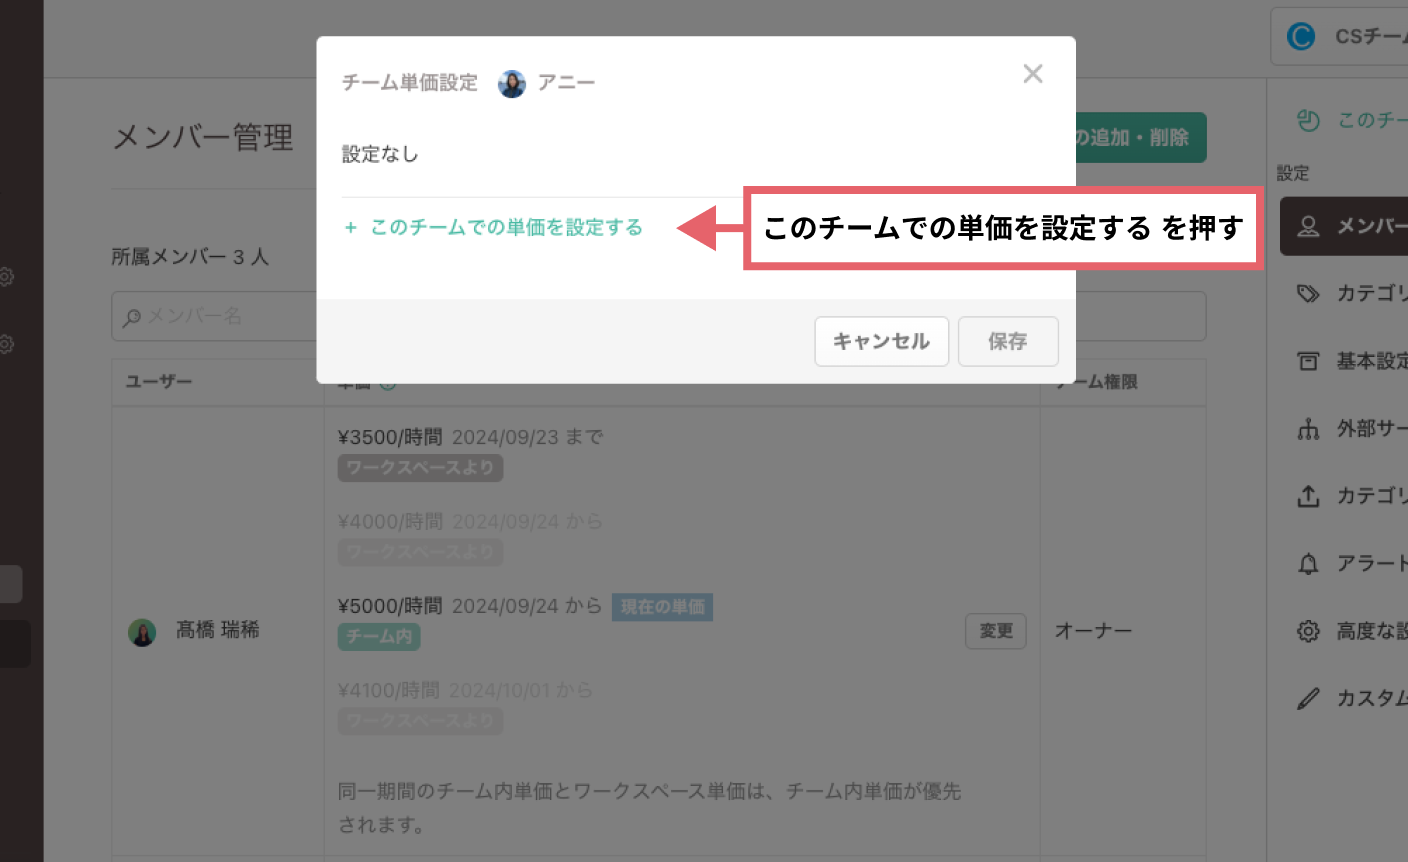
Task: Select the カテゴリ upload icon in sidebar
Action: pyautogui.click(x=1309, y=496)
